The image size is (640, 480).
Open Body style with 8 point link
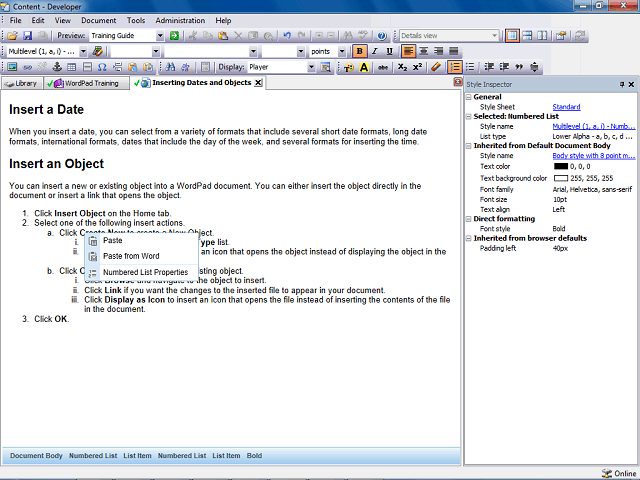[x=593, y=156]
